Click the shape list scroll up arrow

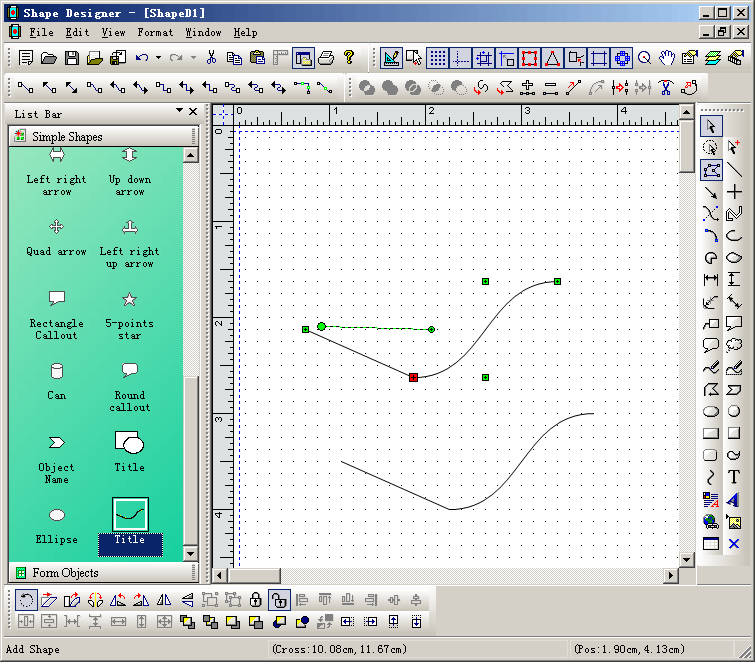click(x=191, y=156)
